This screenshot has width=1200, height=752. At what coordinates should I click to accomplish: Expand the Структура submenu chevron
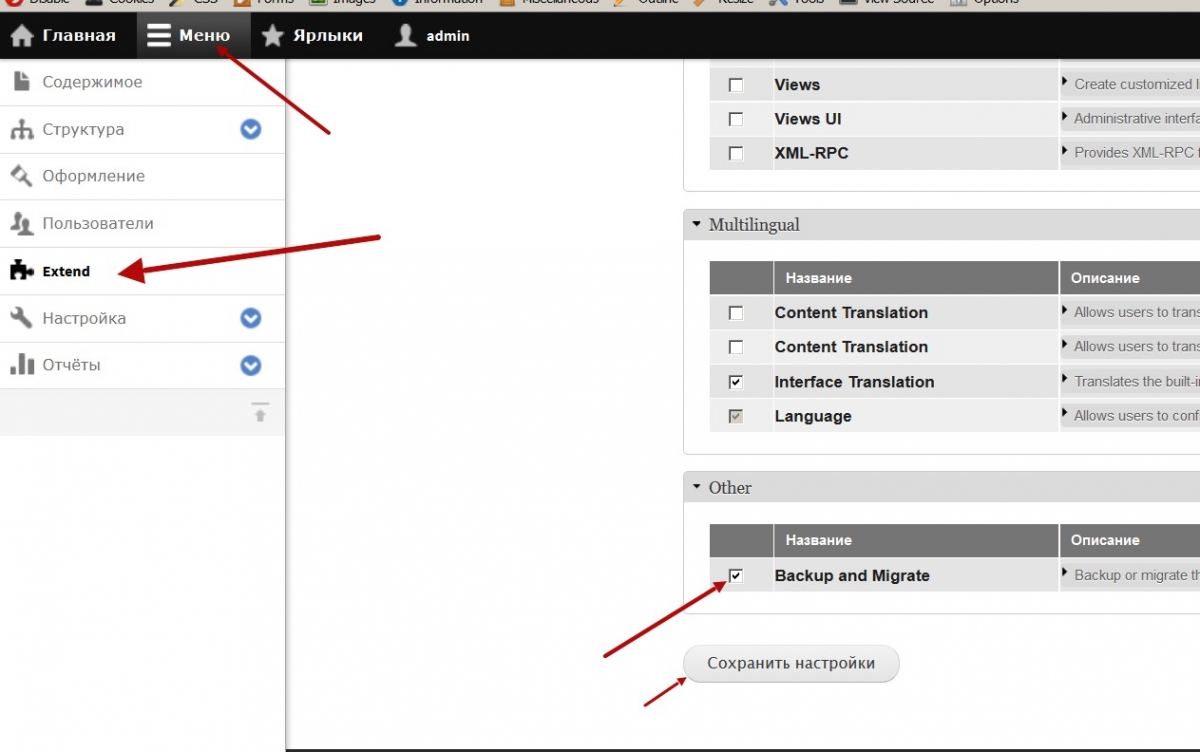(x=251, y=129)
